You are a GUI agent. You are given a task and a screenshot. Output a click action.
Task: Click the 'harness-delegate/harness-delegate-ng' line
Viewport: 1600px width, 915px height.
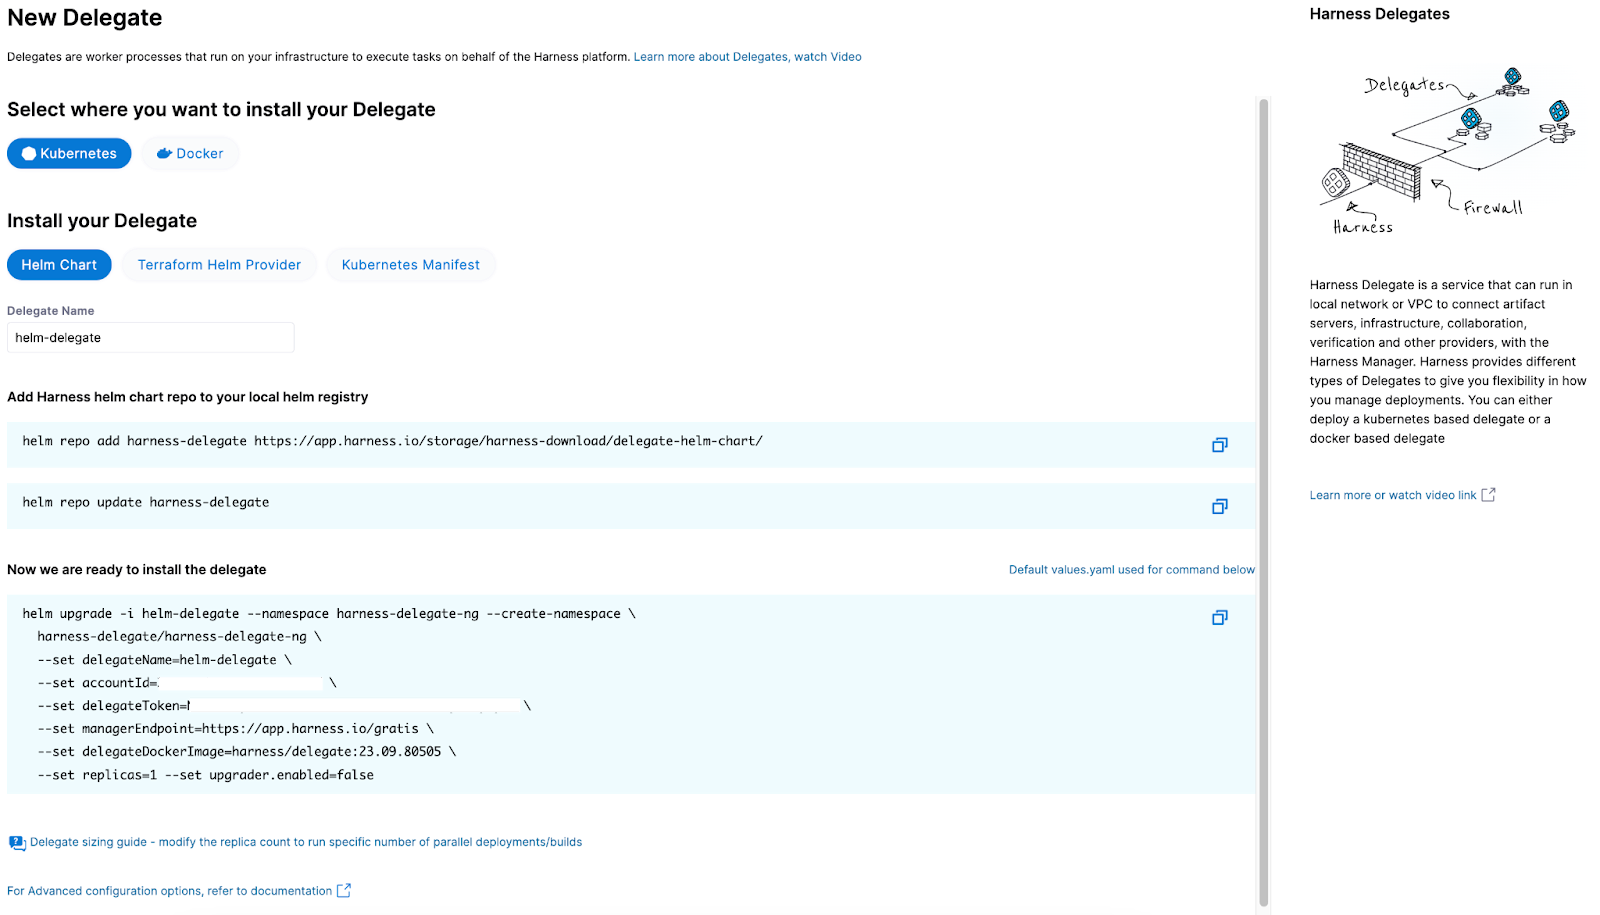[179, 637]
